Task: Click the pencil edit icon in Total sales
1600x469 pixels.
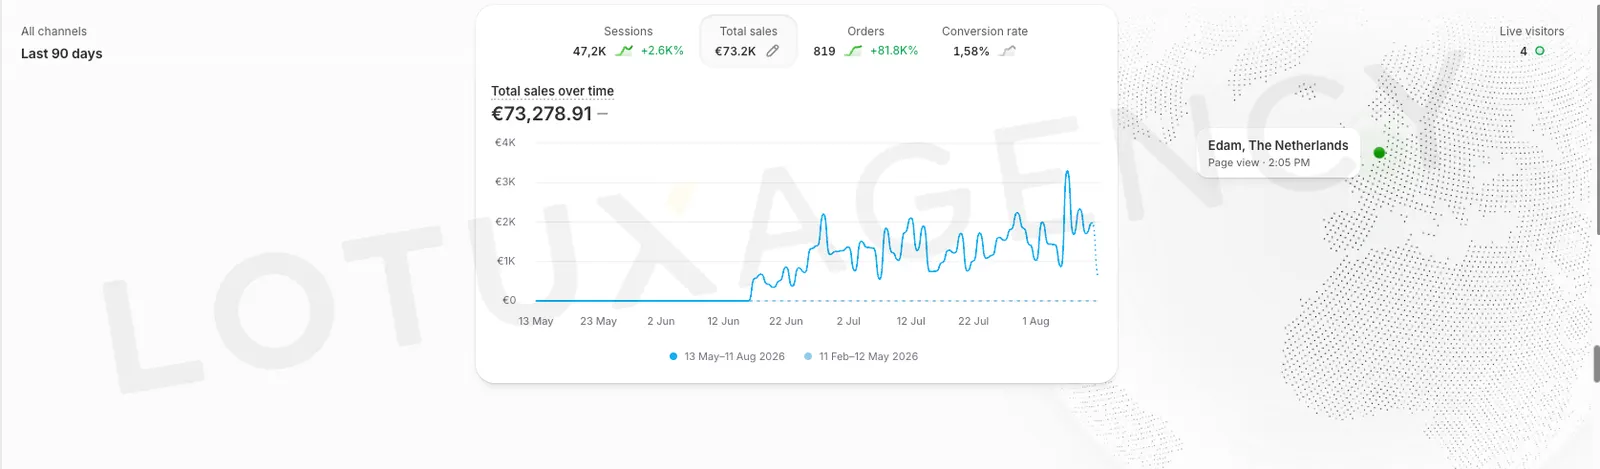Action: coord(773,51)
